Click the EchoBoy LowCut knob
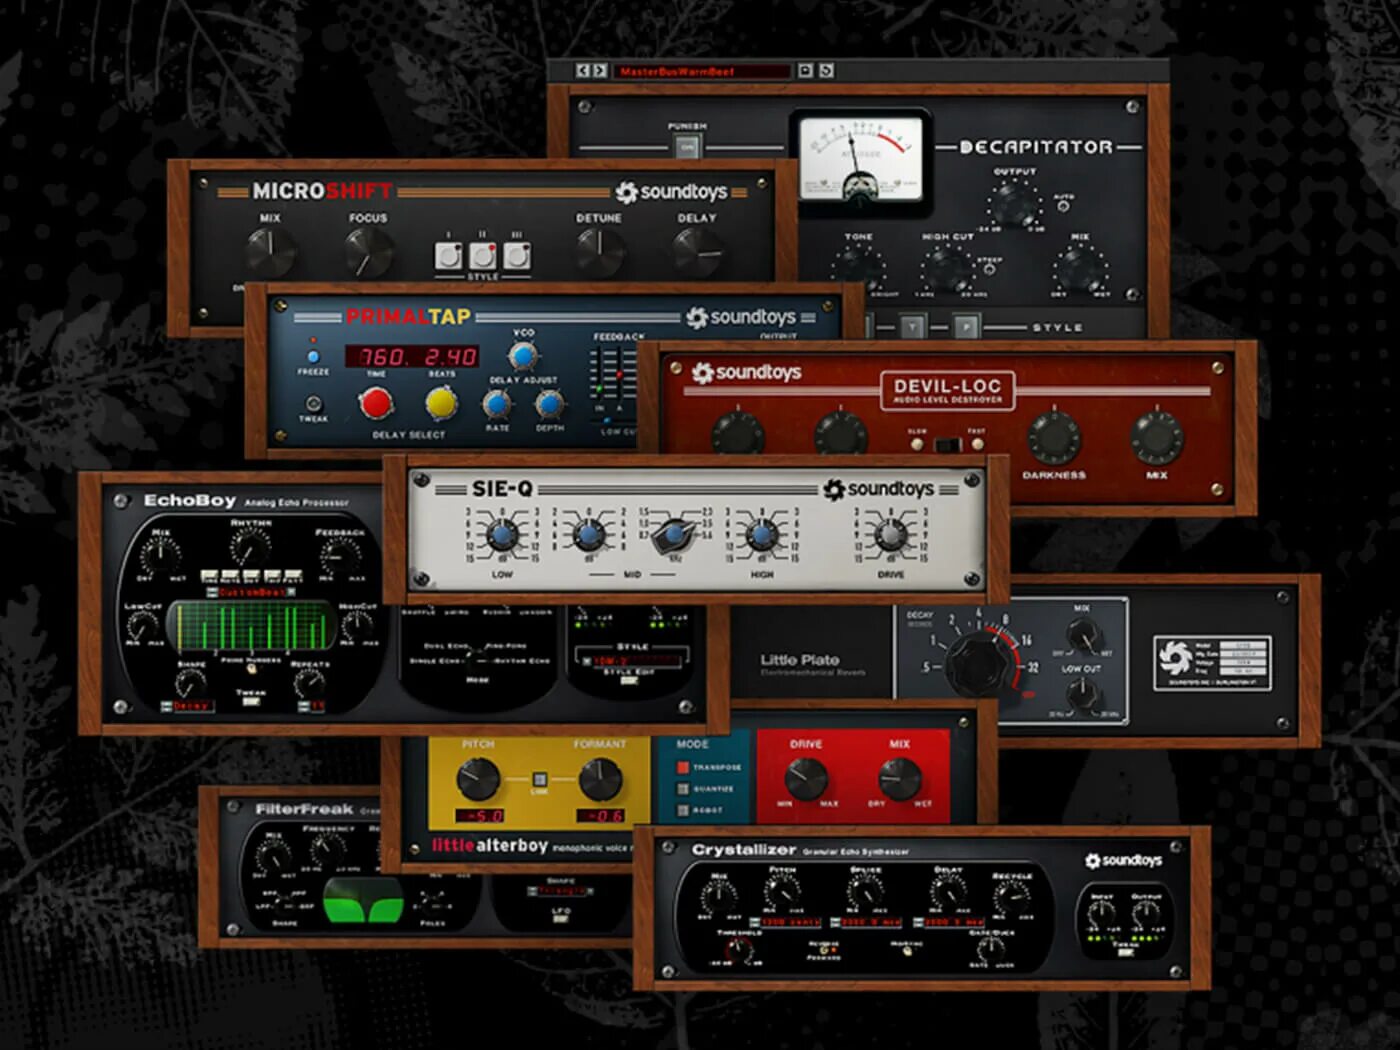 [x=143, y=626]
